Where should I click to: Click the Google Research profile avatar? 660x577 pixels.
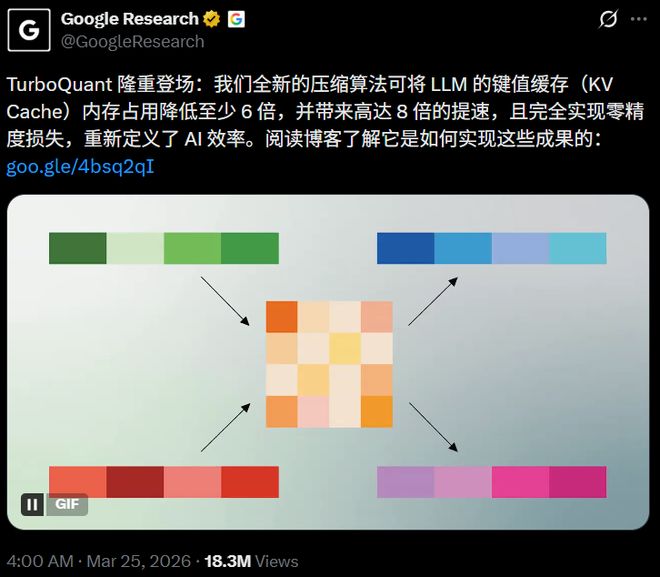tap(30, 30)
